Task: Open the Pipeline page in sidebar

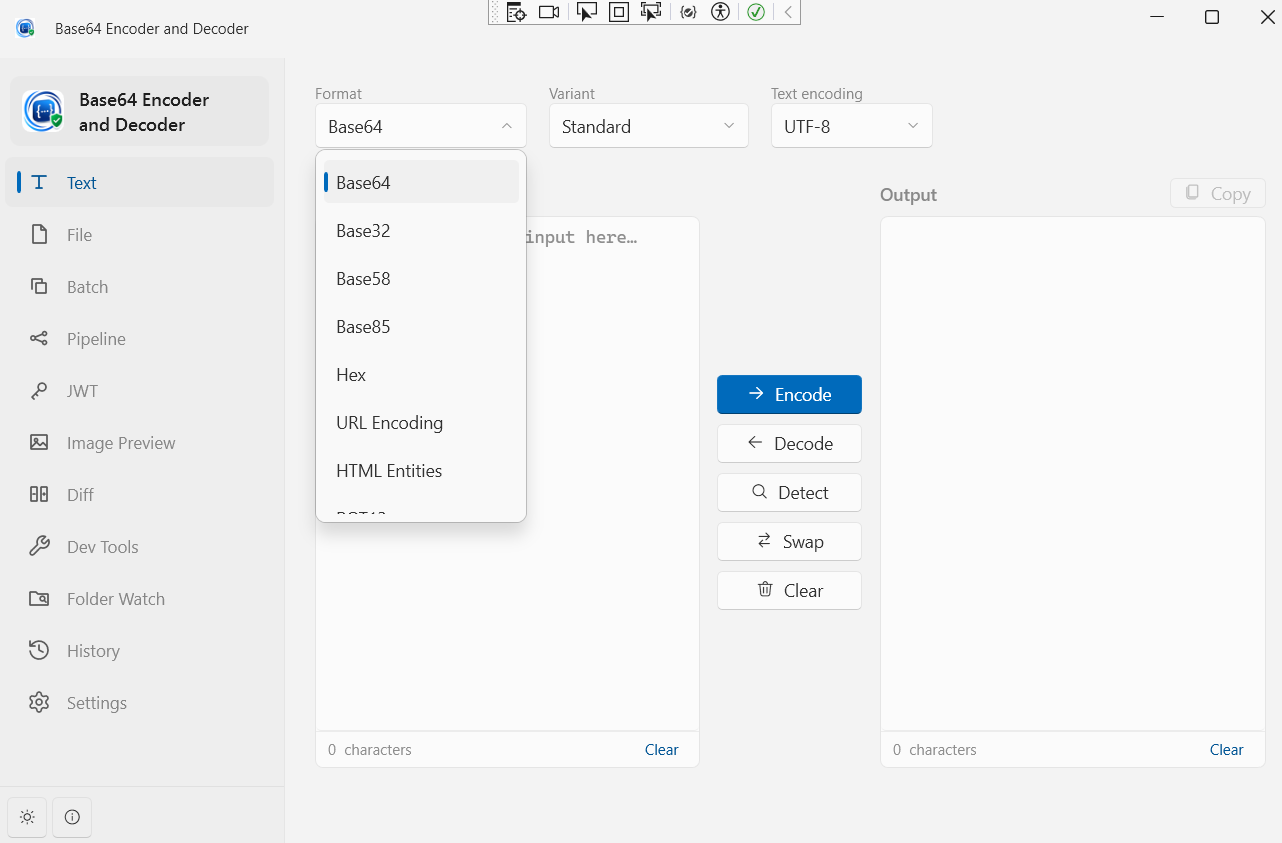Action: click(139, 339)
